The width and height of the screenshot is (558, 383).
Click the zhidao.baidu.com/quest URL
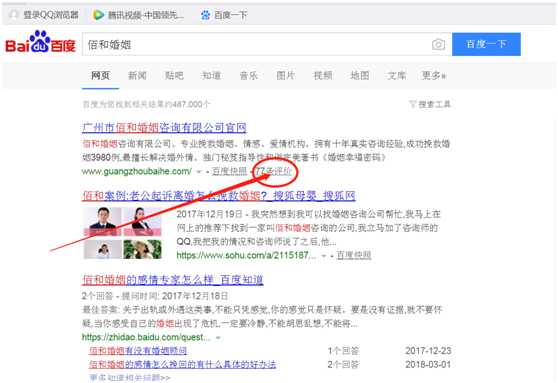point(146,337)
